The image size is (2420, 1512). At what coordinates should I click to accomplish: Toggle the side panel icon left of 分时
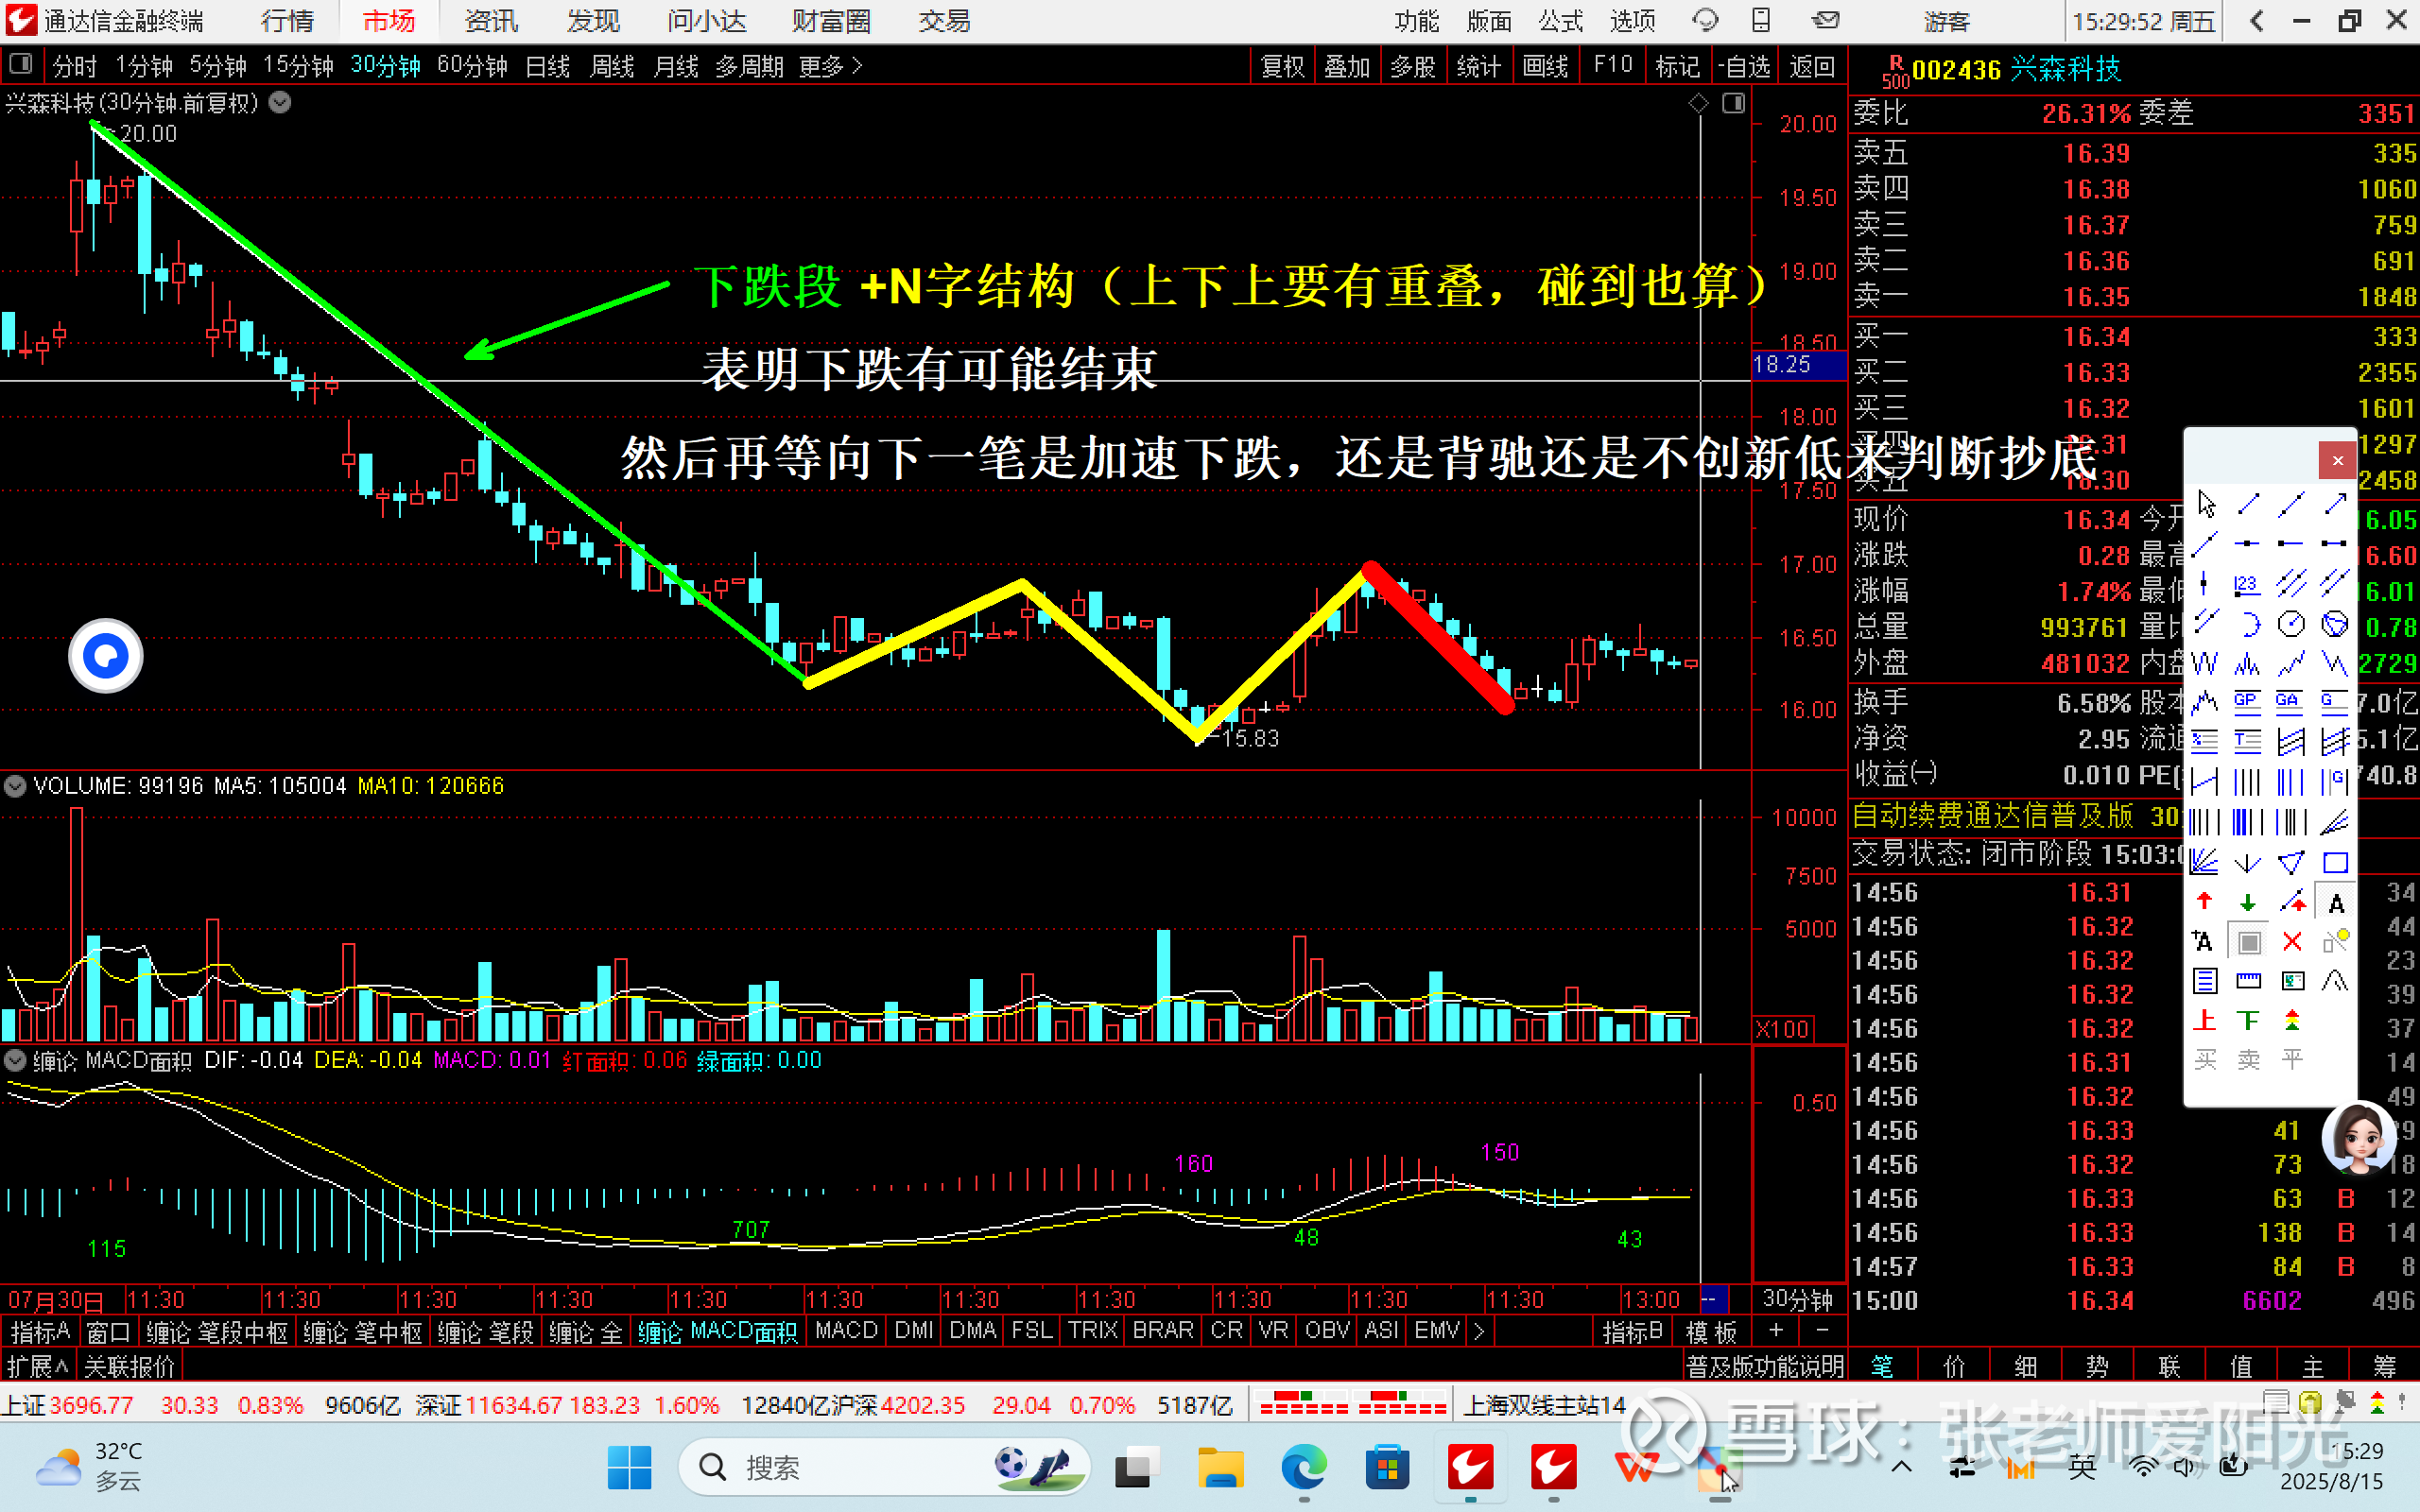tap(20, 65)
